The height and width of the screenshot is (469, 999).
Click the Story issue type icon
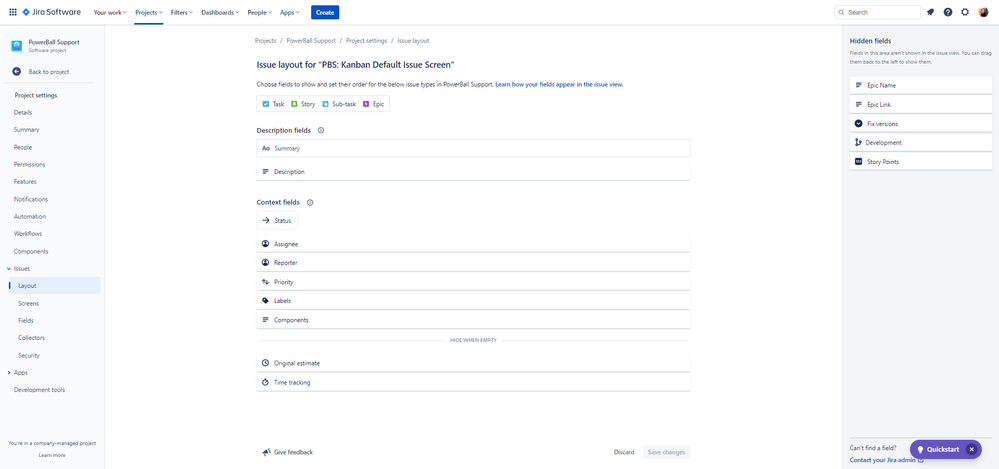294,104
